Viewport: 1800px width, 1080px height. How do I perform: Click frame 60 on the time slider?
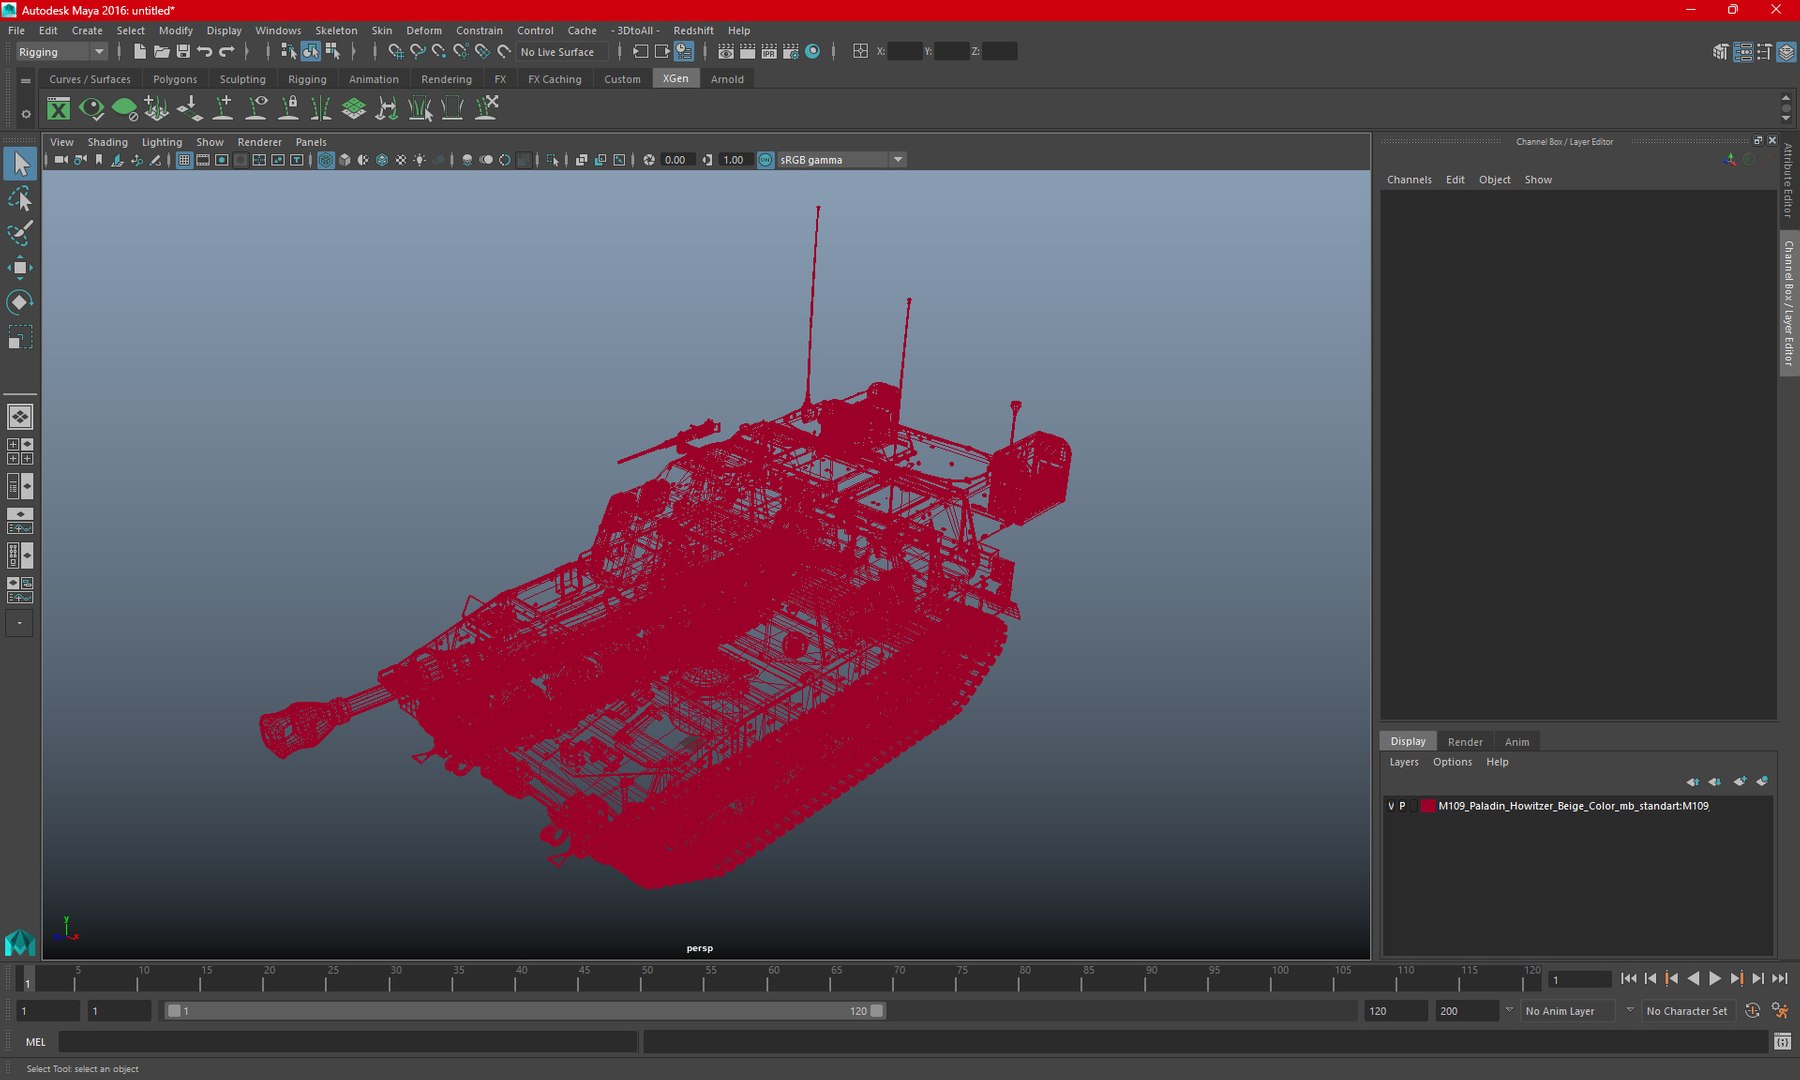click(x=774, y=978)
